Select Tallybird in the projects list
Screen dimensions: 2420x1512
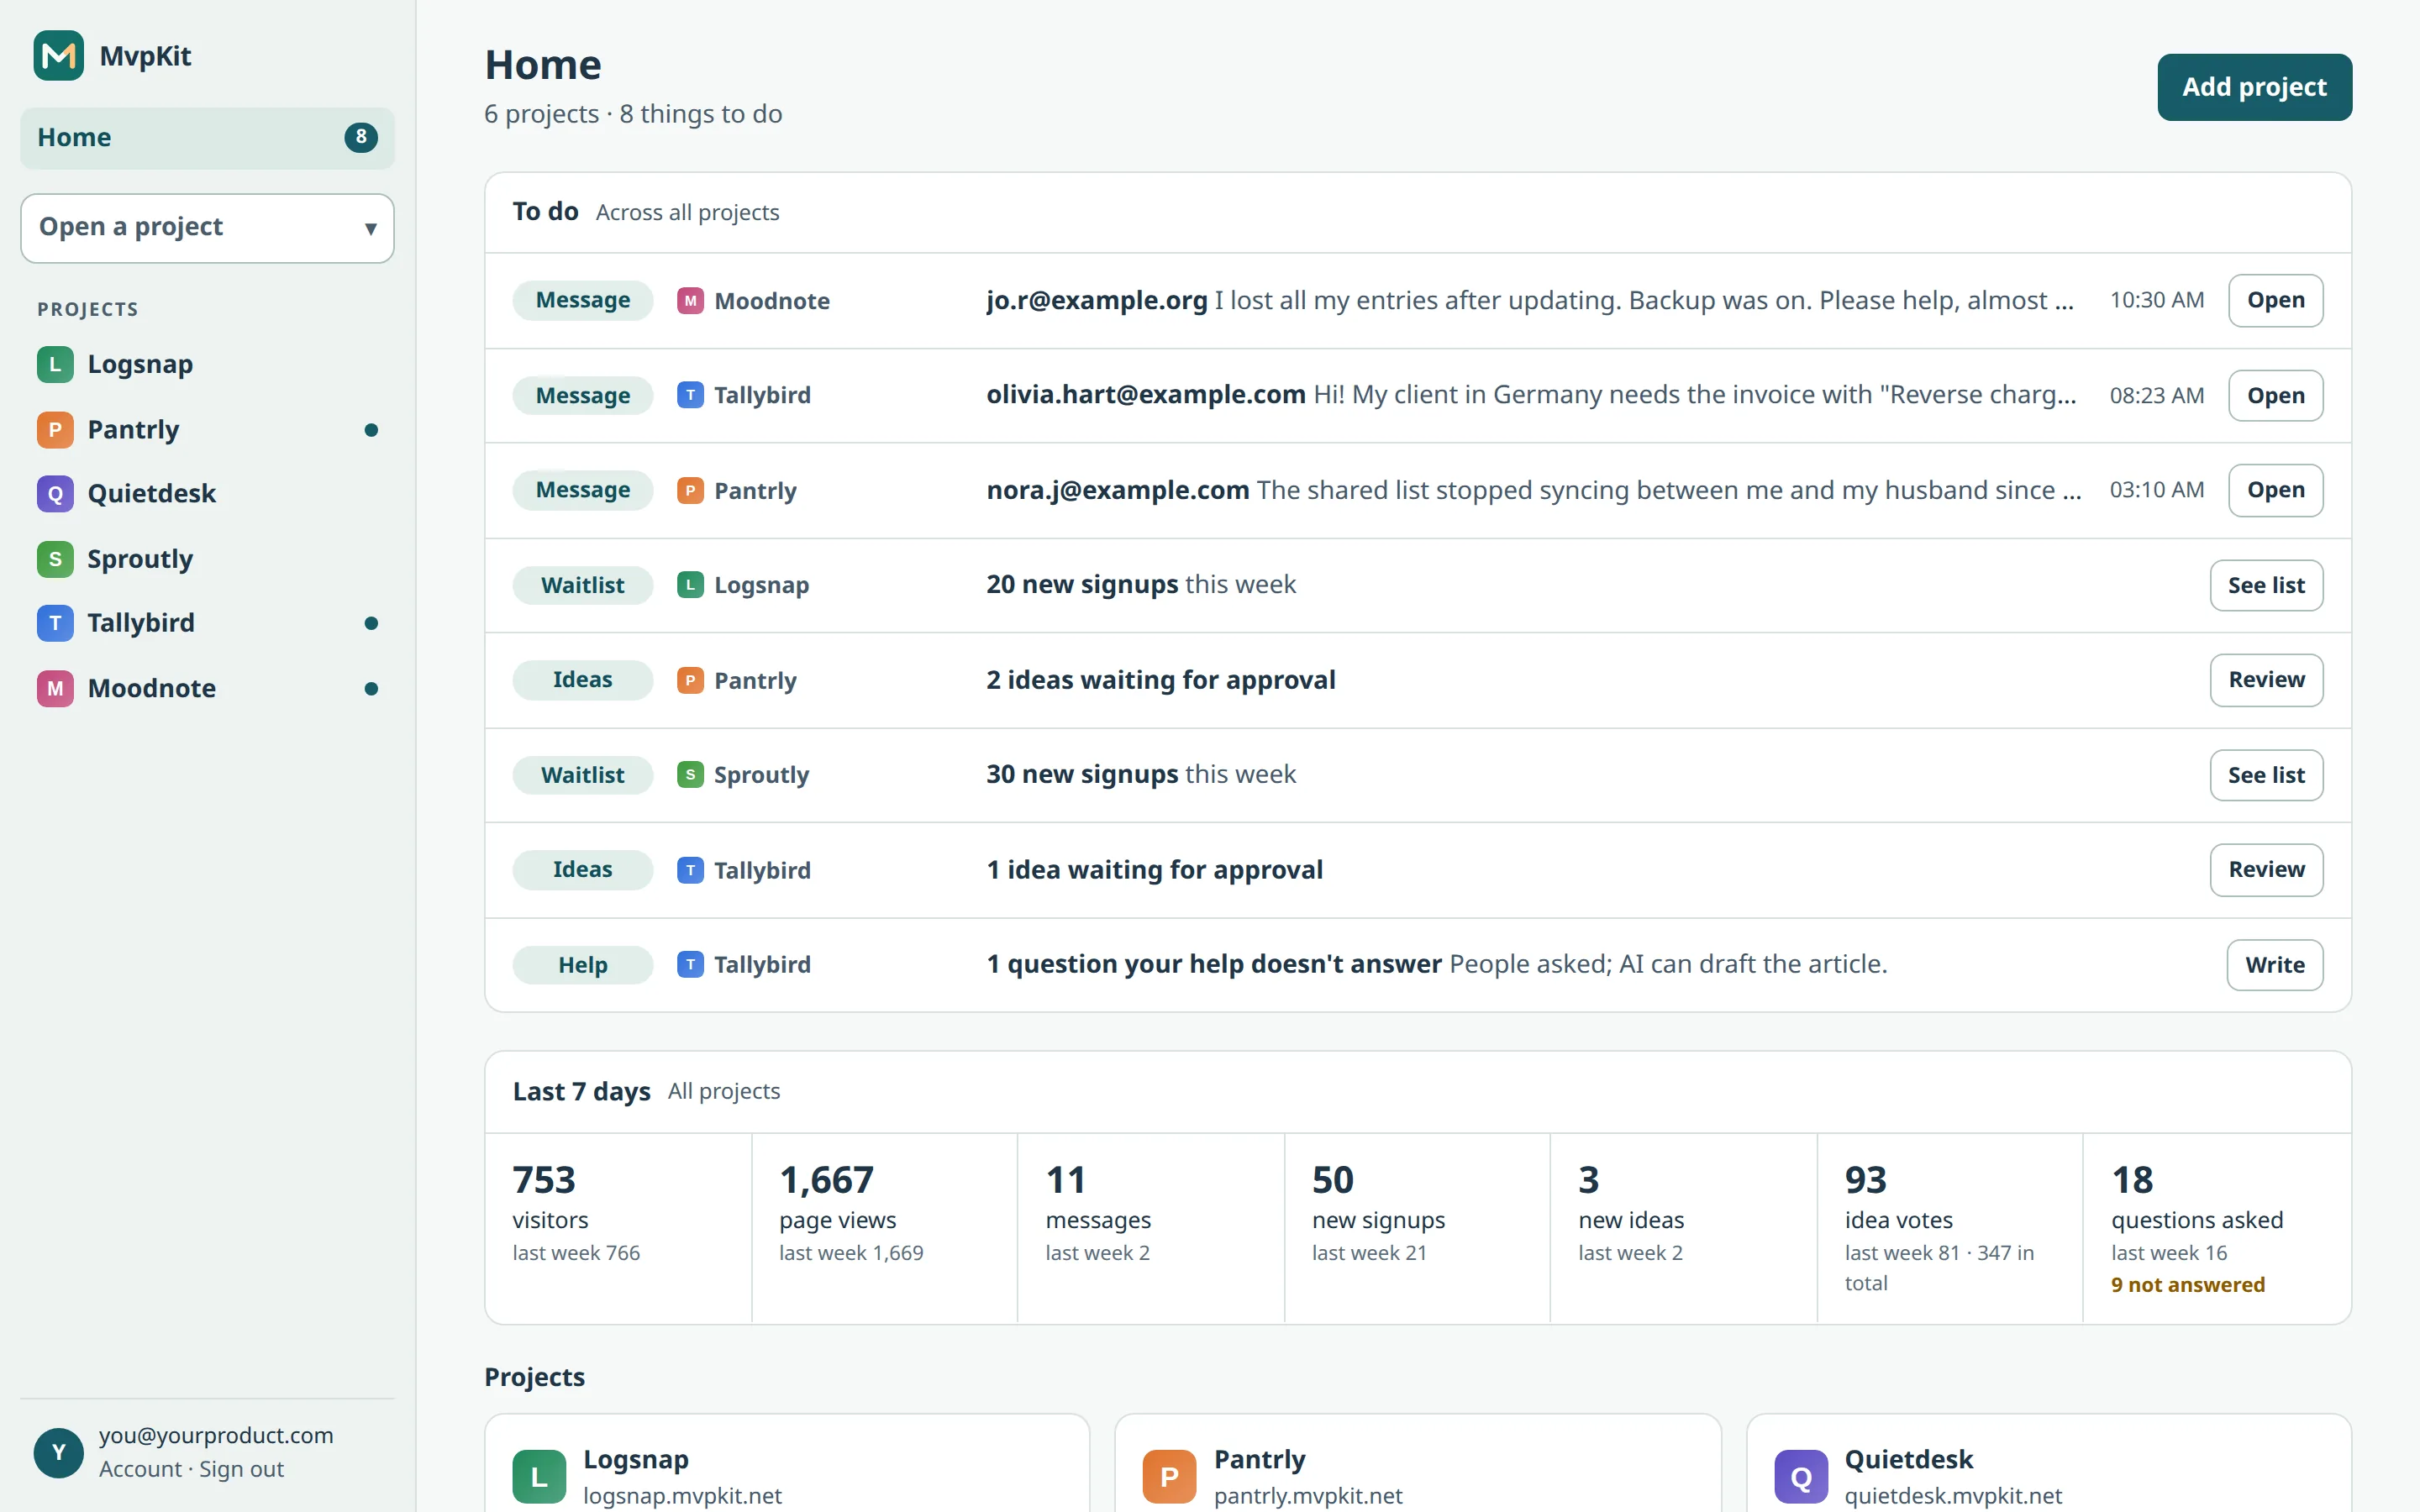207,623
